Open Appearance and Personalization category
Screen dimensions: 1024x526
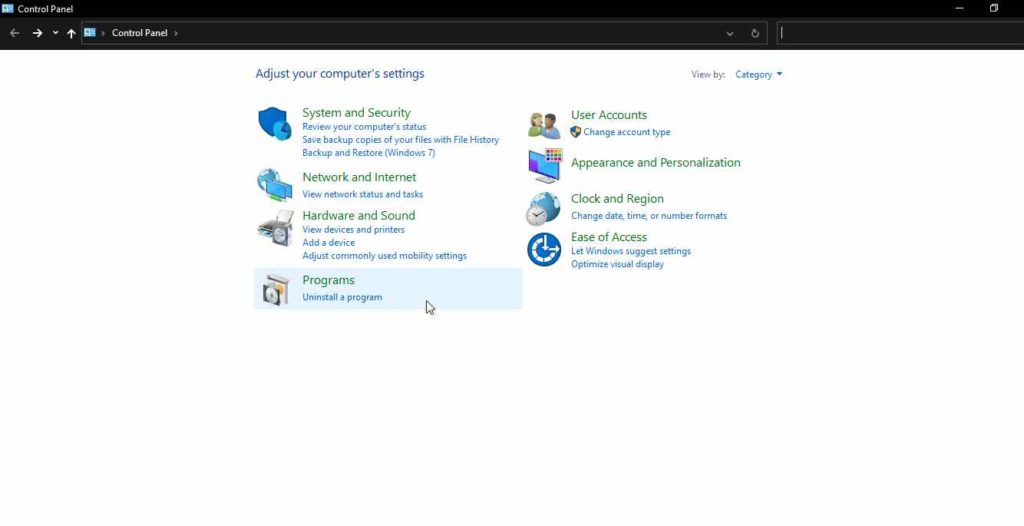click(655, 163)
